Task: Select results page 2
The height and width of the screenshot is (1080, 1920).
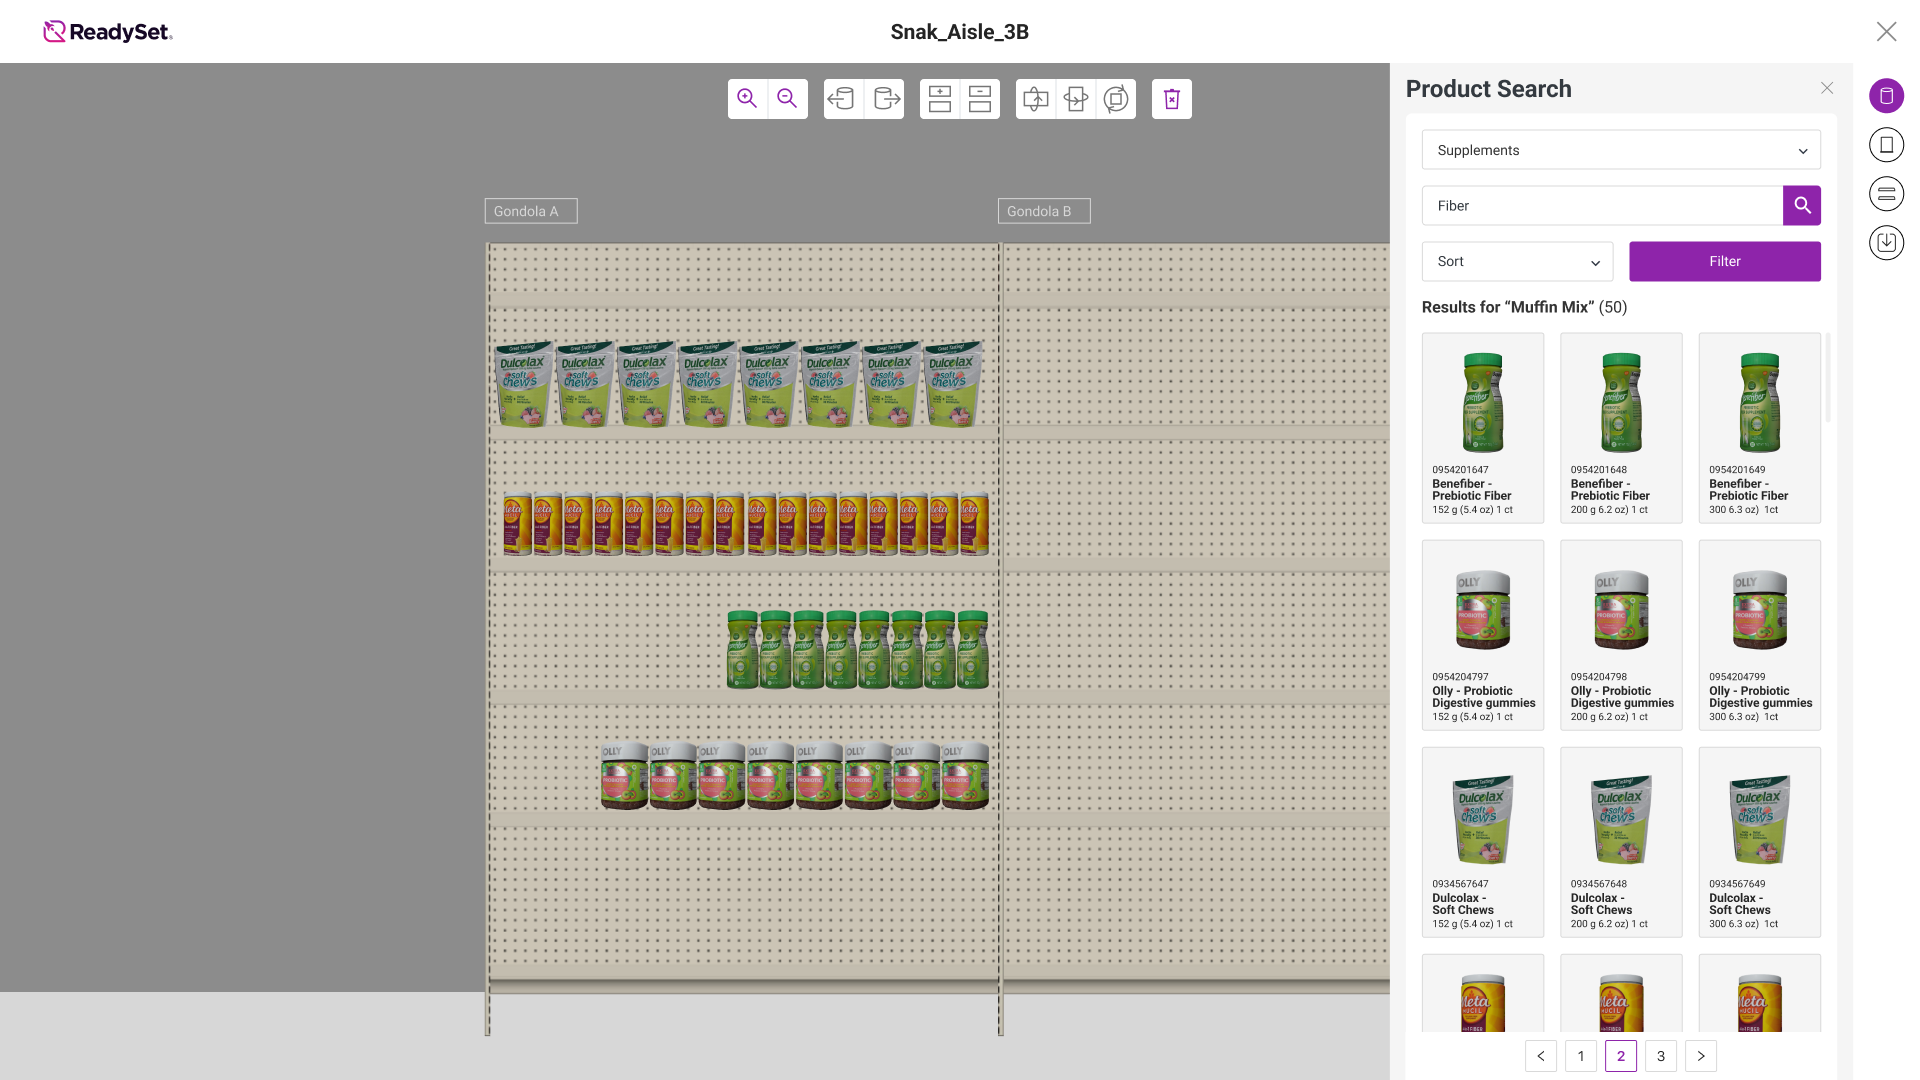Action: point(1621,1056)
